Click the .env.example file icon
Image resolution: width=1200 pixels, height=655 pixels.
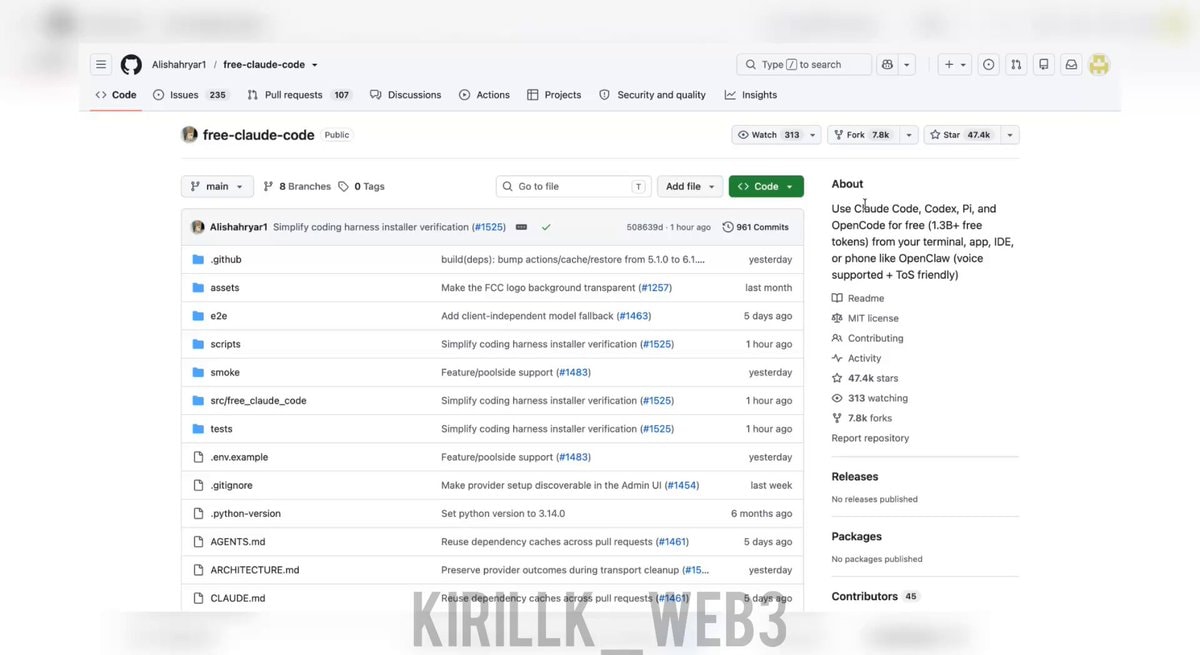[x=198, y=457]
